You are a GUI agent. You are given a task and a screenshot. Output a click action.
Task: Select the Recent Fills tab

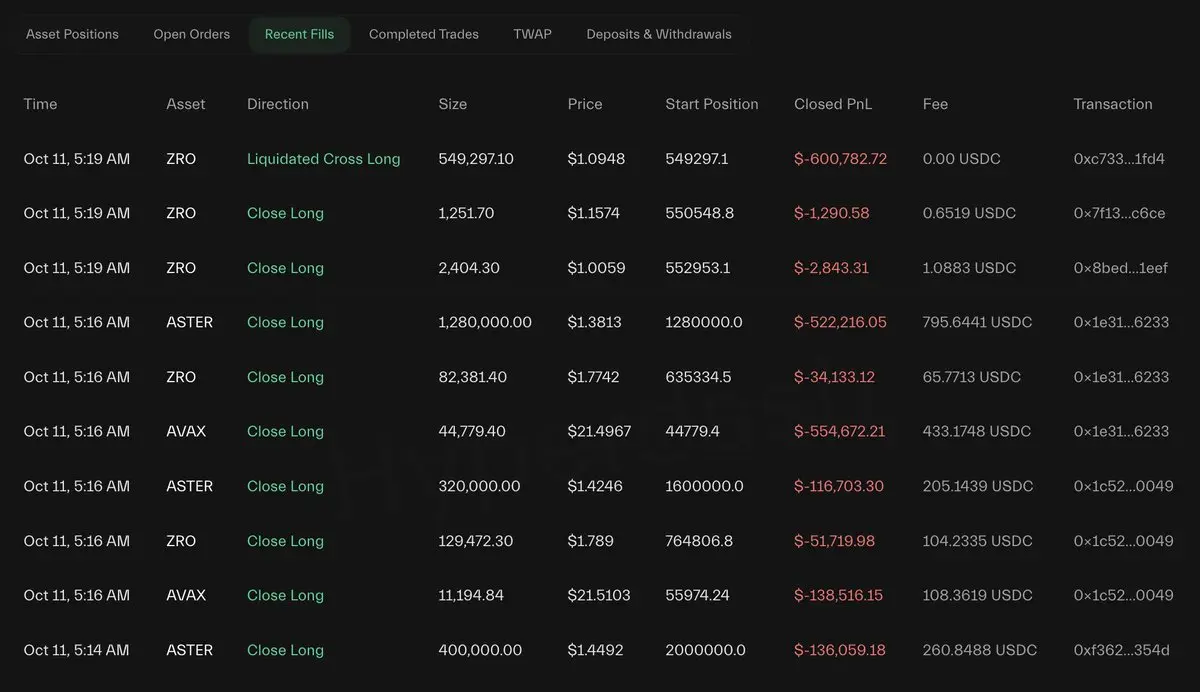[299, 34]
